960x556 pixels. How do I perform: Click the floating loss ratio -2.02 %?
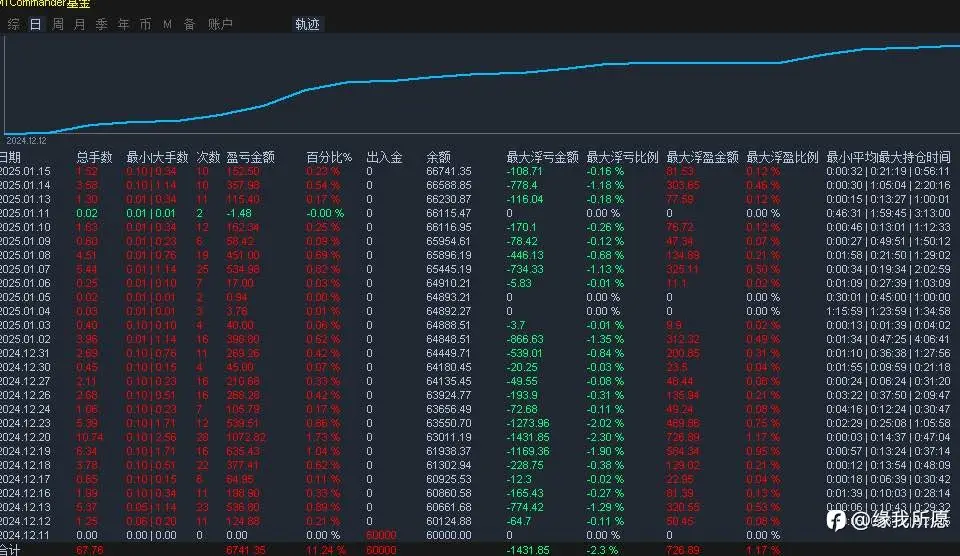tap(605, 423)
